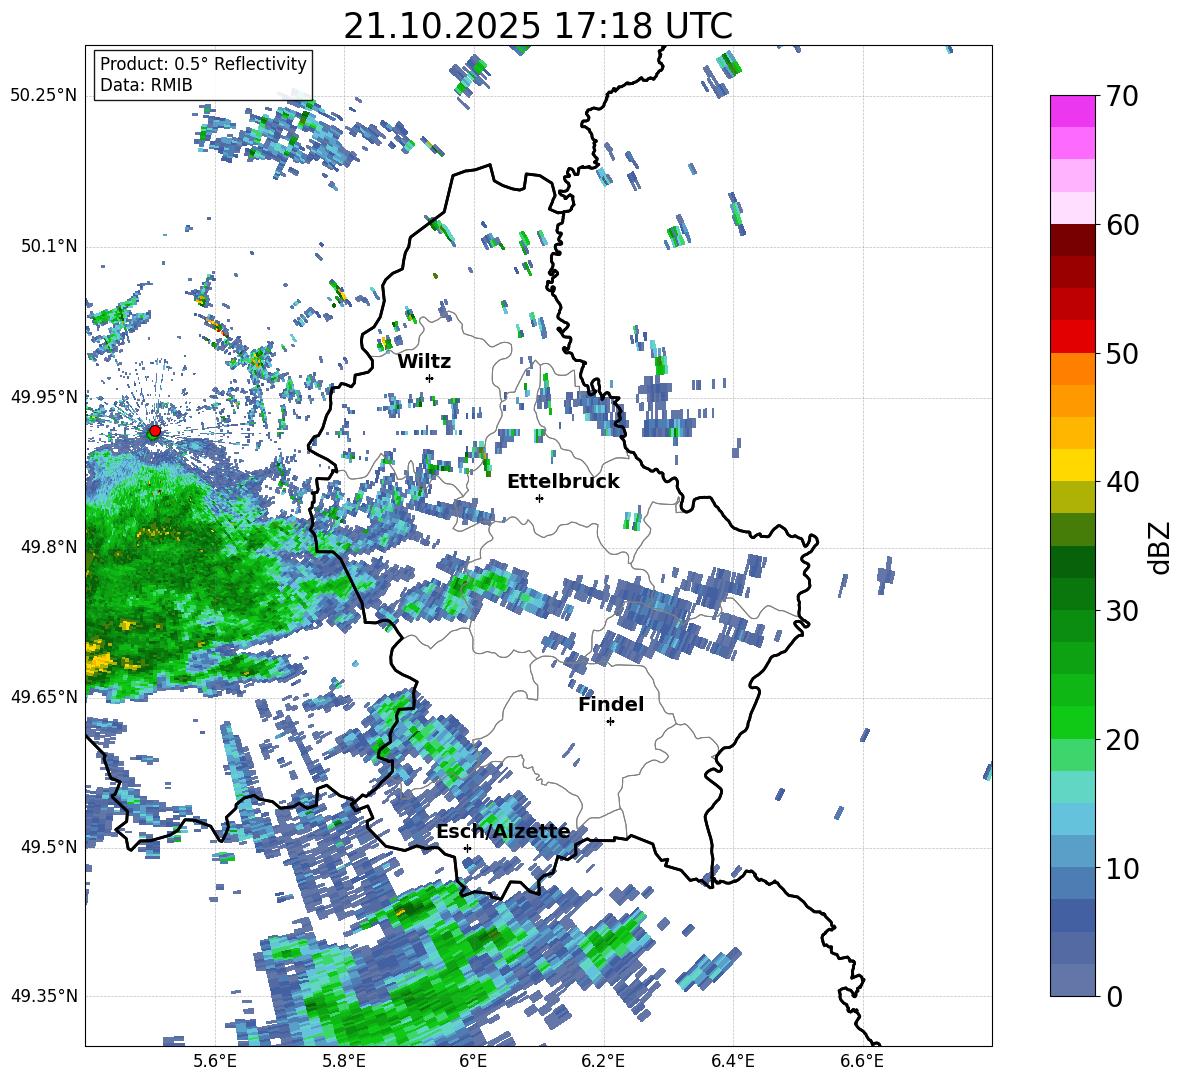This screenshot has height=1081, width=1184.
Task: Click the 70 tick on colorbar
Action: click(1122, 97)
